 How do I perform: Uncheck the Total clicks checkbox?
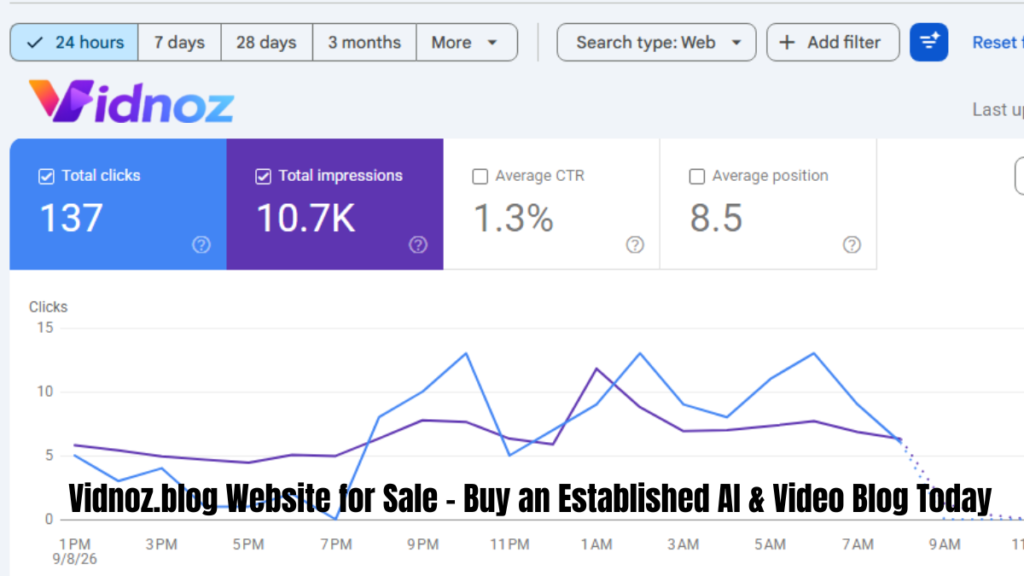click(46, 176)
